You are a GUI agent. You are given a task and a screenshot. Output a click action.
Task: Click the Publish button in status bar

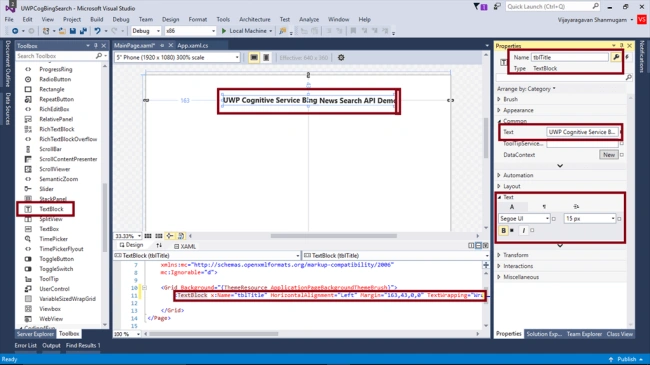tap(626, 359)
